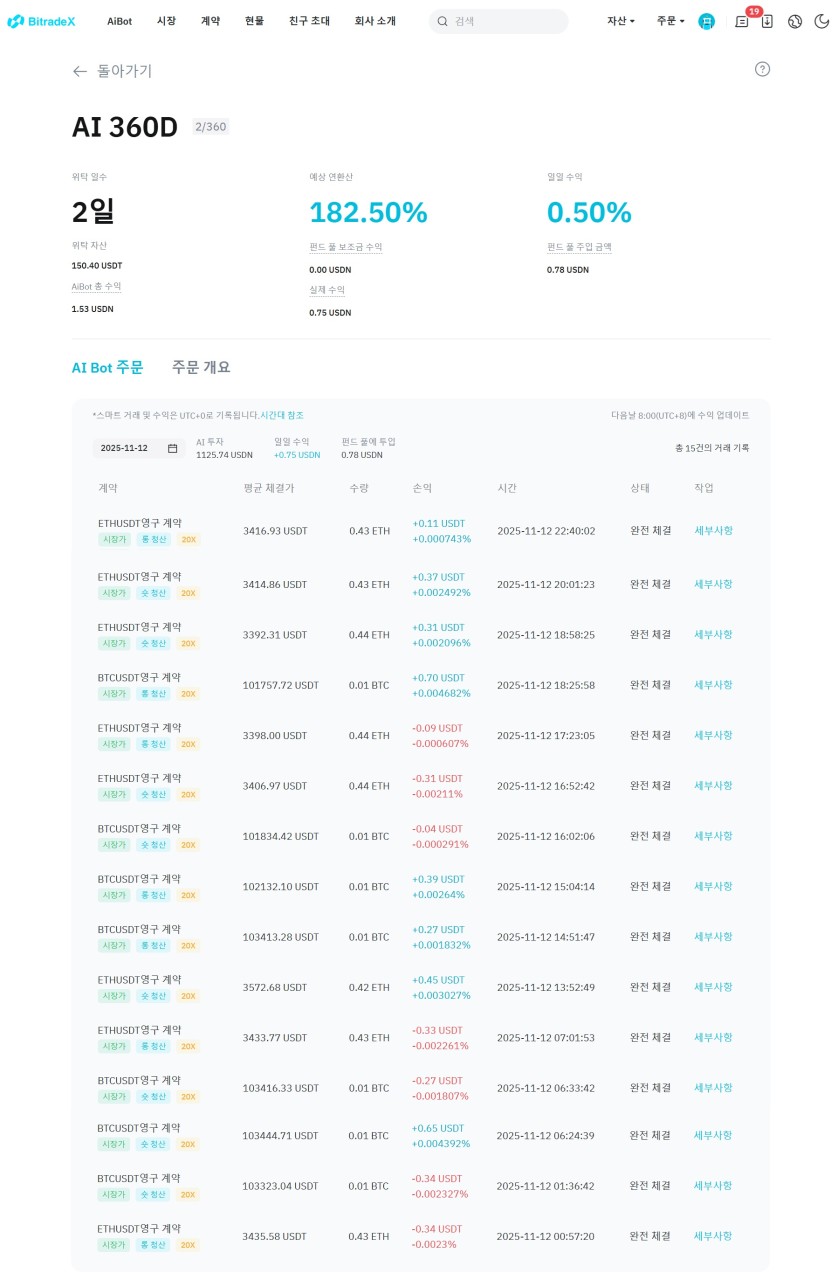Open the 친구 초대 menu item
This screenshot has height=1280, width=838.
point(309,21)
